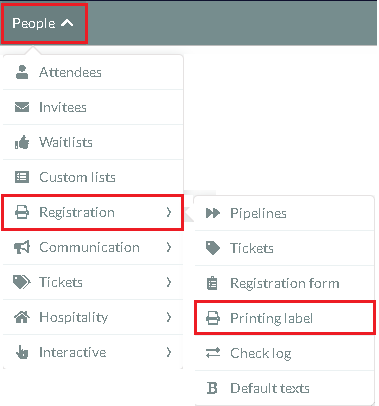Expand the Tickets submenu chevron in People menu

pyautogui.click(x=169, y=282)
